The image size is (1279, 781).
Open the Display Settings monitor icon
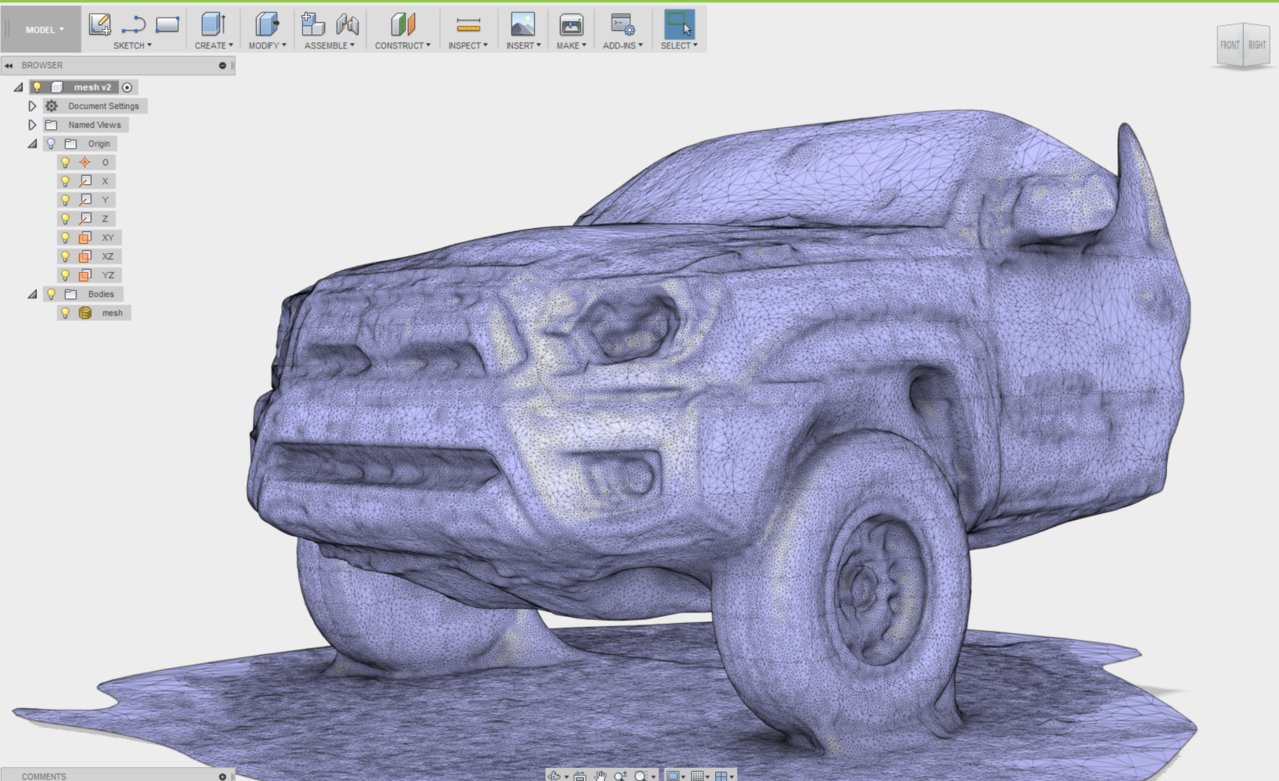[x=673, y=775]
